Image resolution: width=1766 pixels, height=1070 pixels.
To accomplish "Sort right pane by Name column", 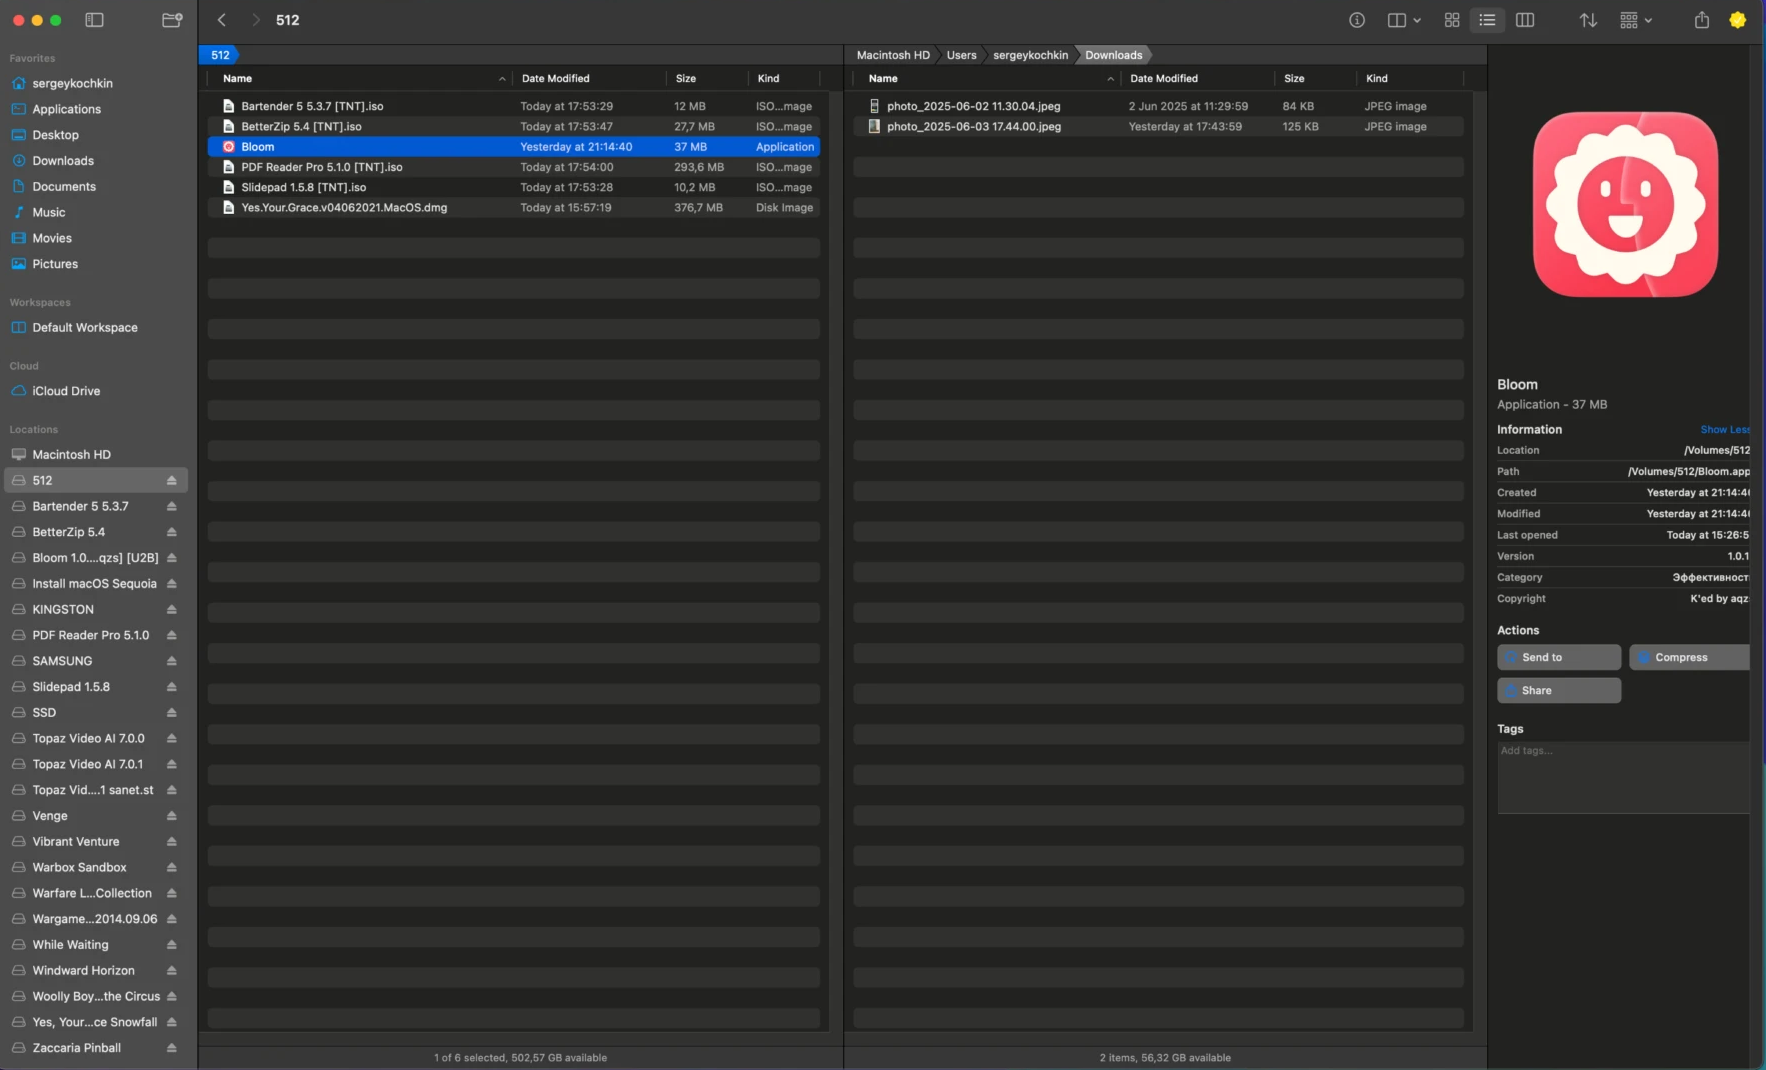I will coord(986,78).
